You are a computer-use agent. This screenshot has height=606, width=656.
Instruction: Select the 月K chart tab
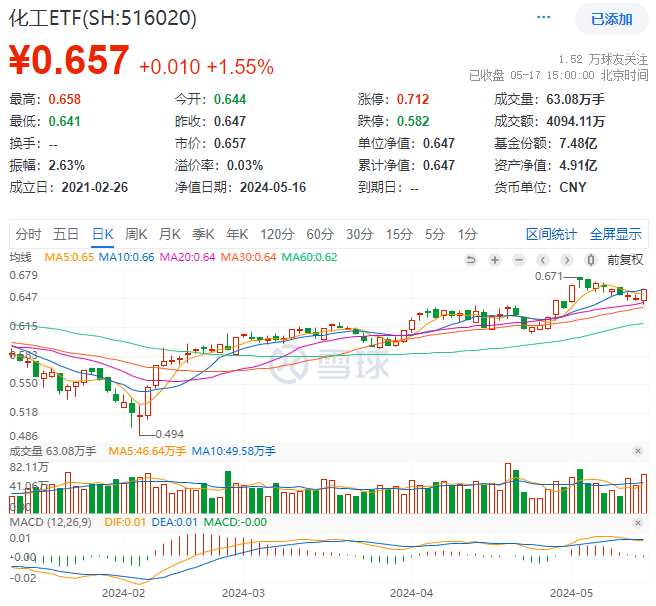(x=169, y=234)
